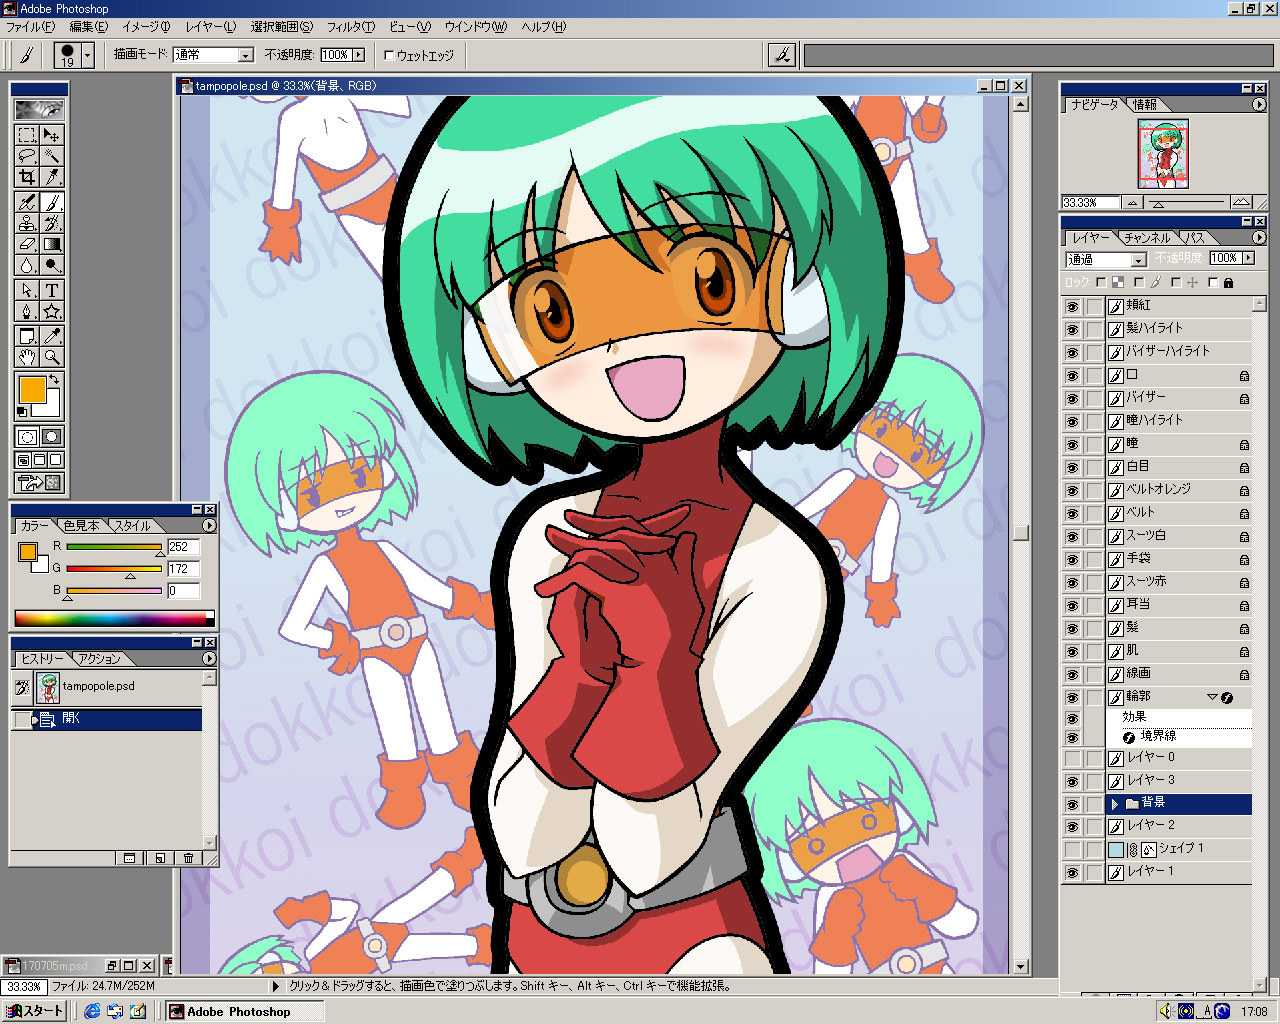
Task: Select the Crop tool
Action: click(x=27, y=177)
